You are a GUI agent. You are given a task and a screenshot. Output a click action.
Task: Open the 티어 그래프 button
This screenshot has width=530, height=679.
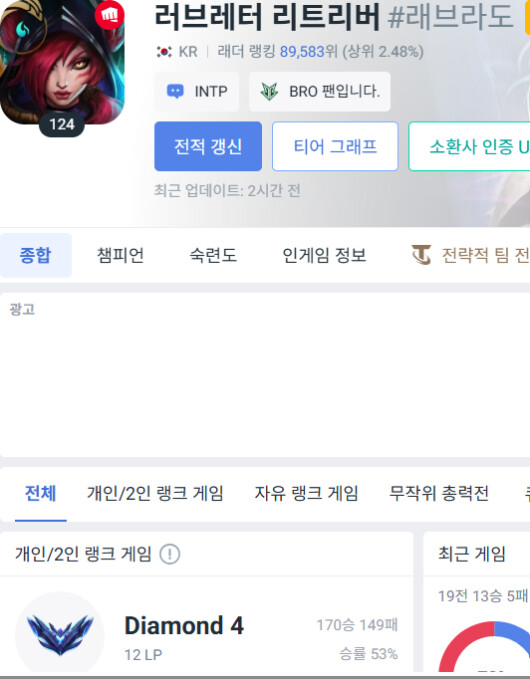click(x=335, y=146)
